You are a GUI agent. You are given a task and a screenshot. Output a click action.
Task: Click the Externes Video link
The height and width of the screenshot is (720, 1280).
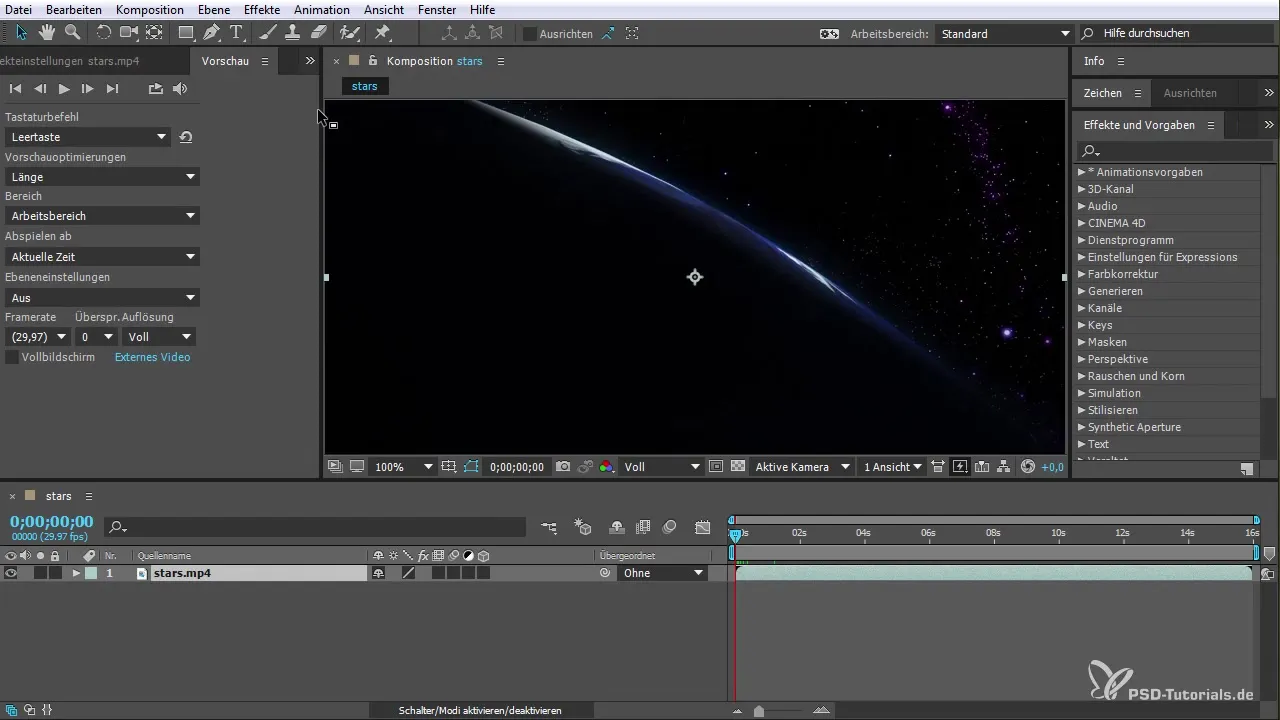coord(152,357)
